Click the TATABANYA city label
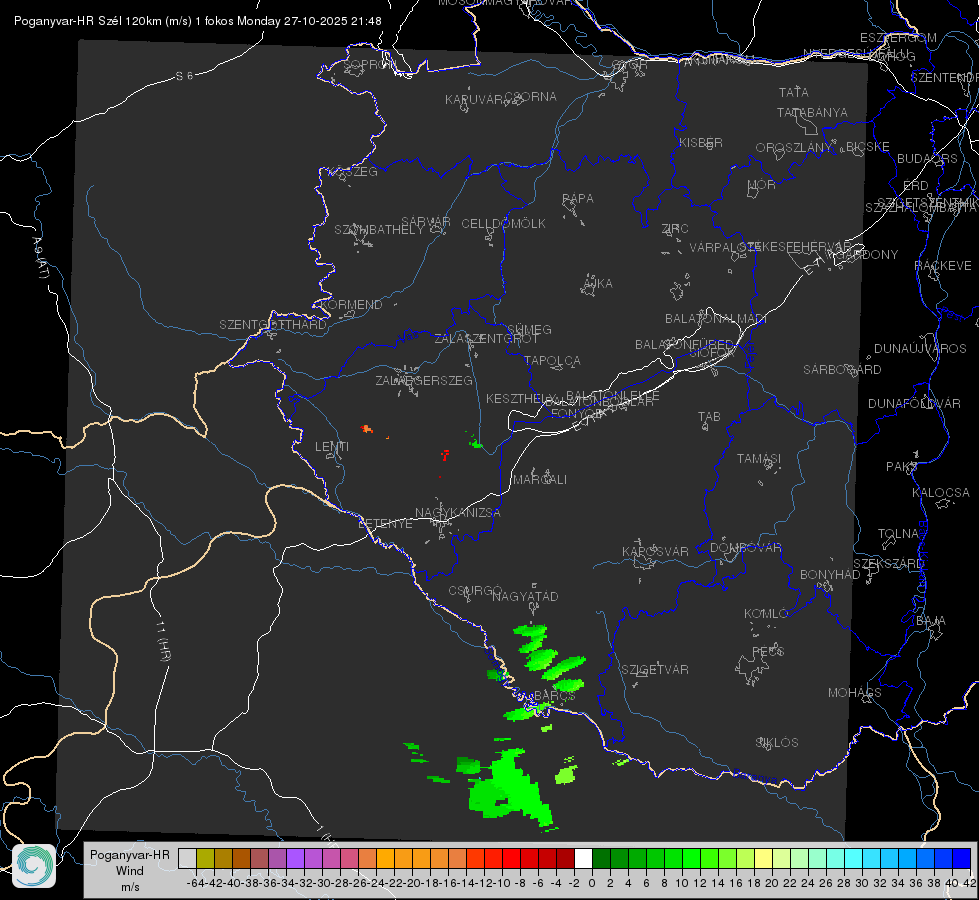 pos(812,112)
